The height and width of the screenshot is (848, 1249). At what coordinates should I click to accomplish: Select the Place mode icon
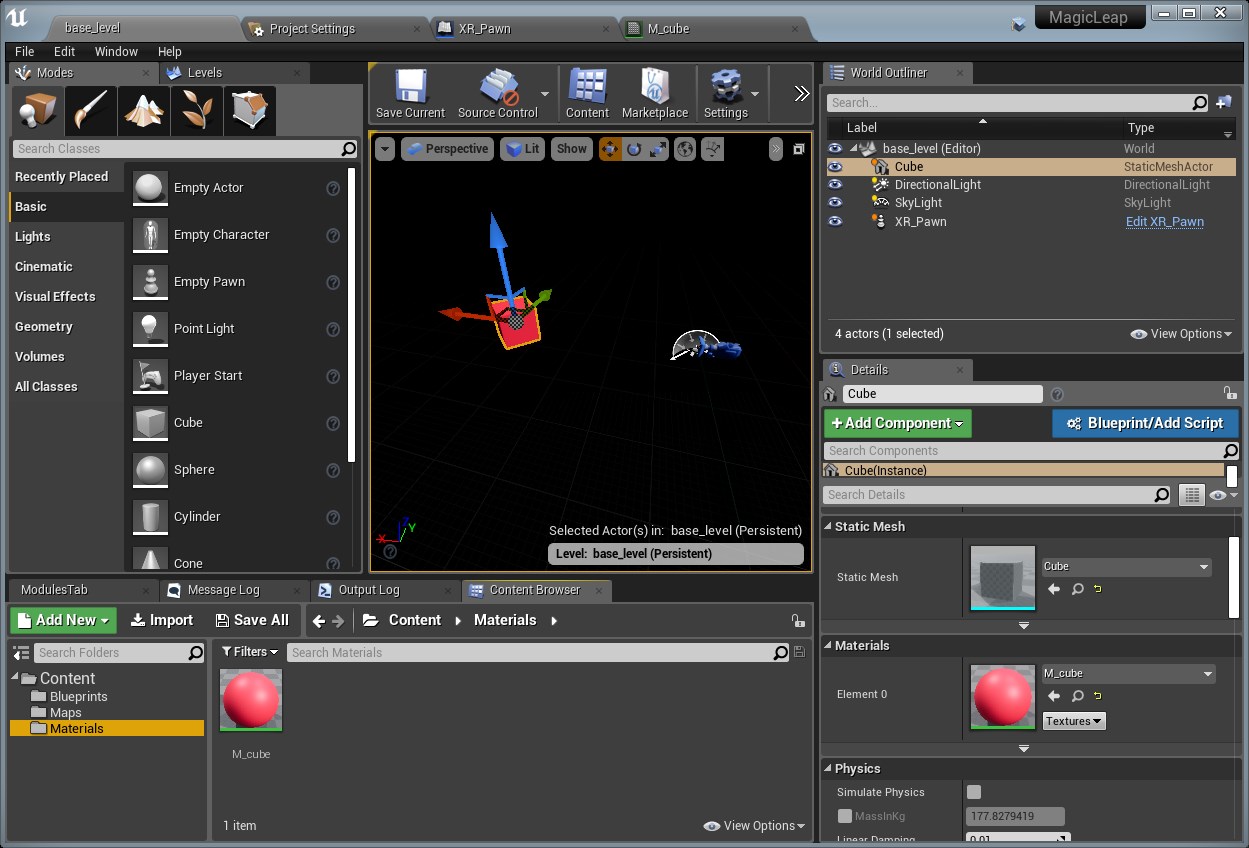click(38, 109)
